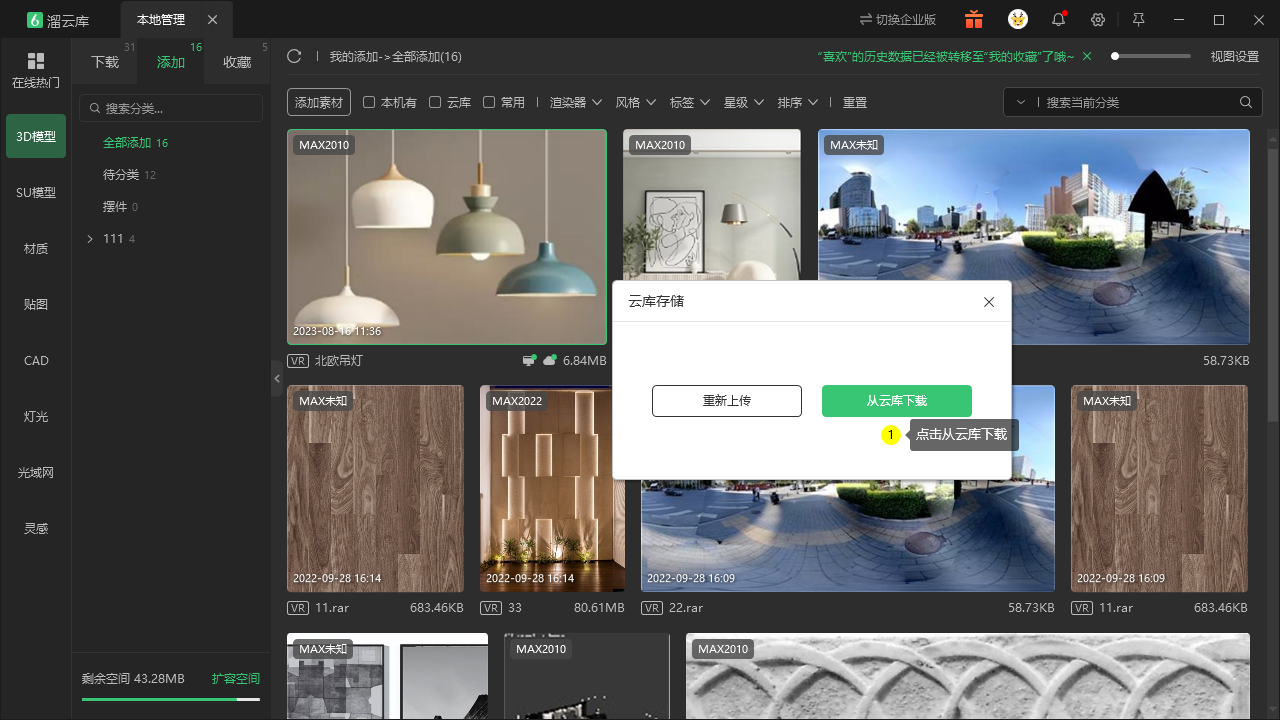The height and width of the screenshot is (720, 1280).
Task: Click the 从云库下载 button
Action: 897,401
